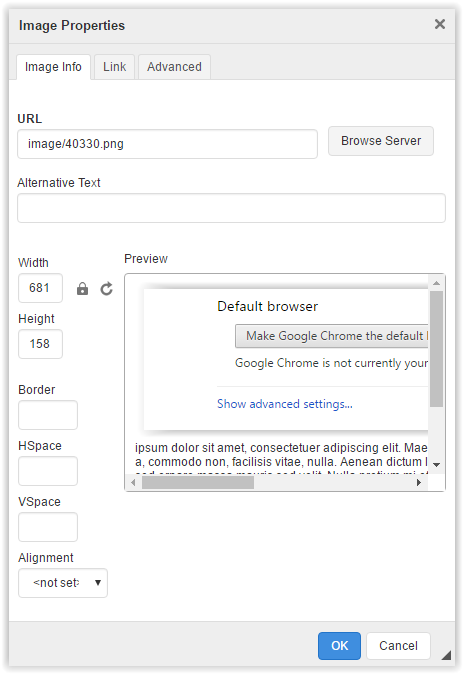The image size is (463, 674).
Task: Close the Image Properties dialog
Action: tap(439, 24)
